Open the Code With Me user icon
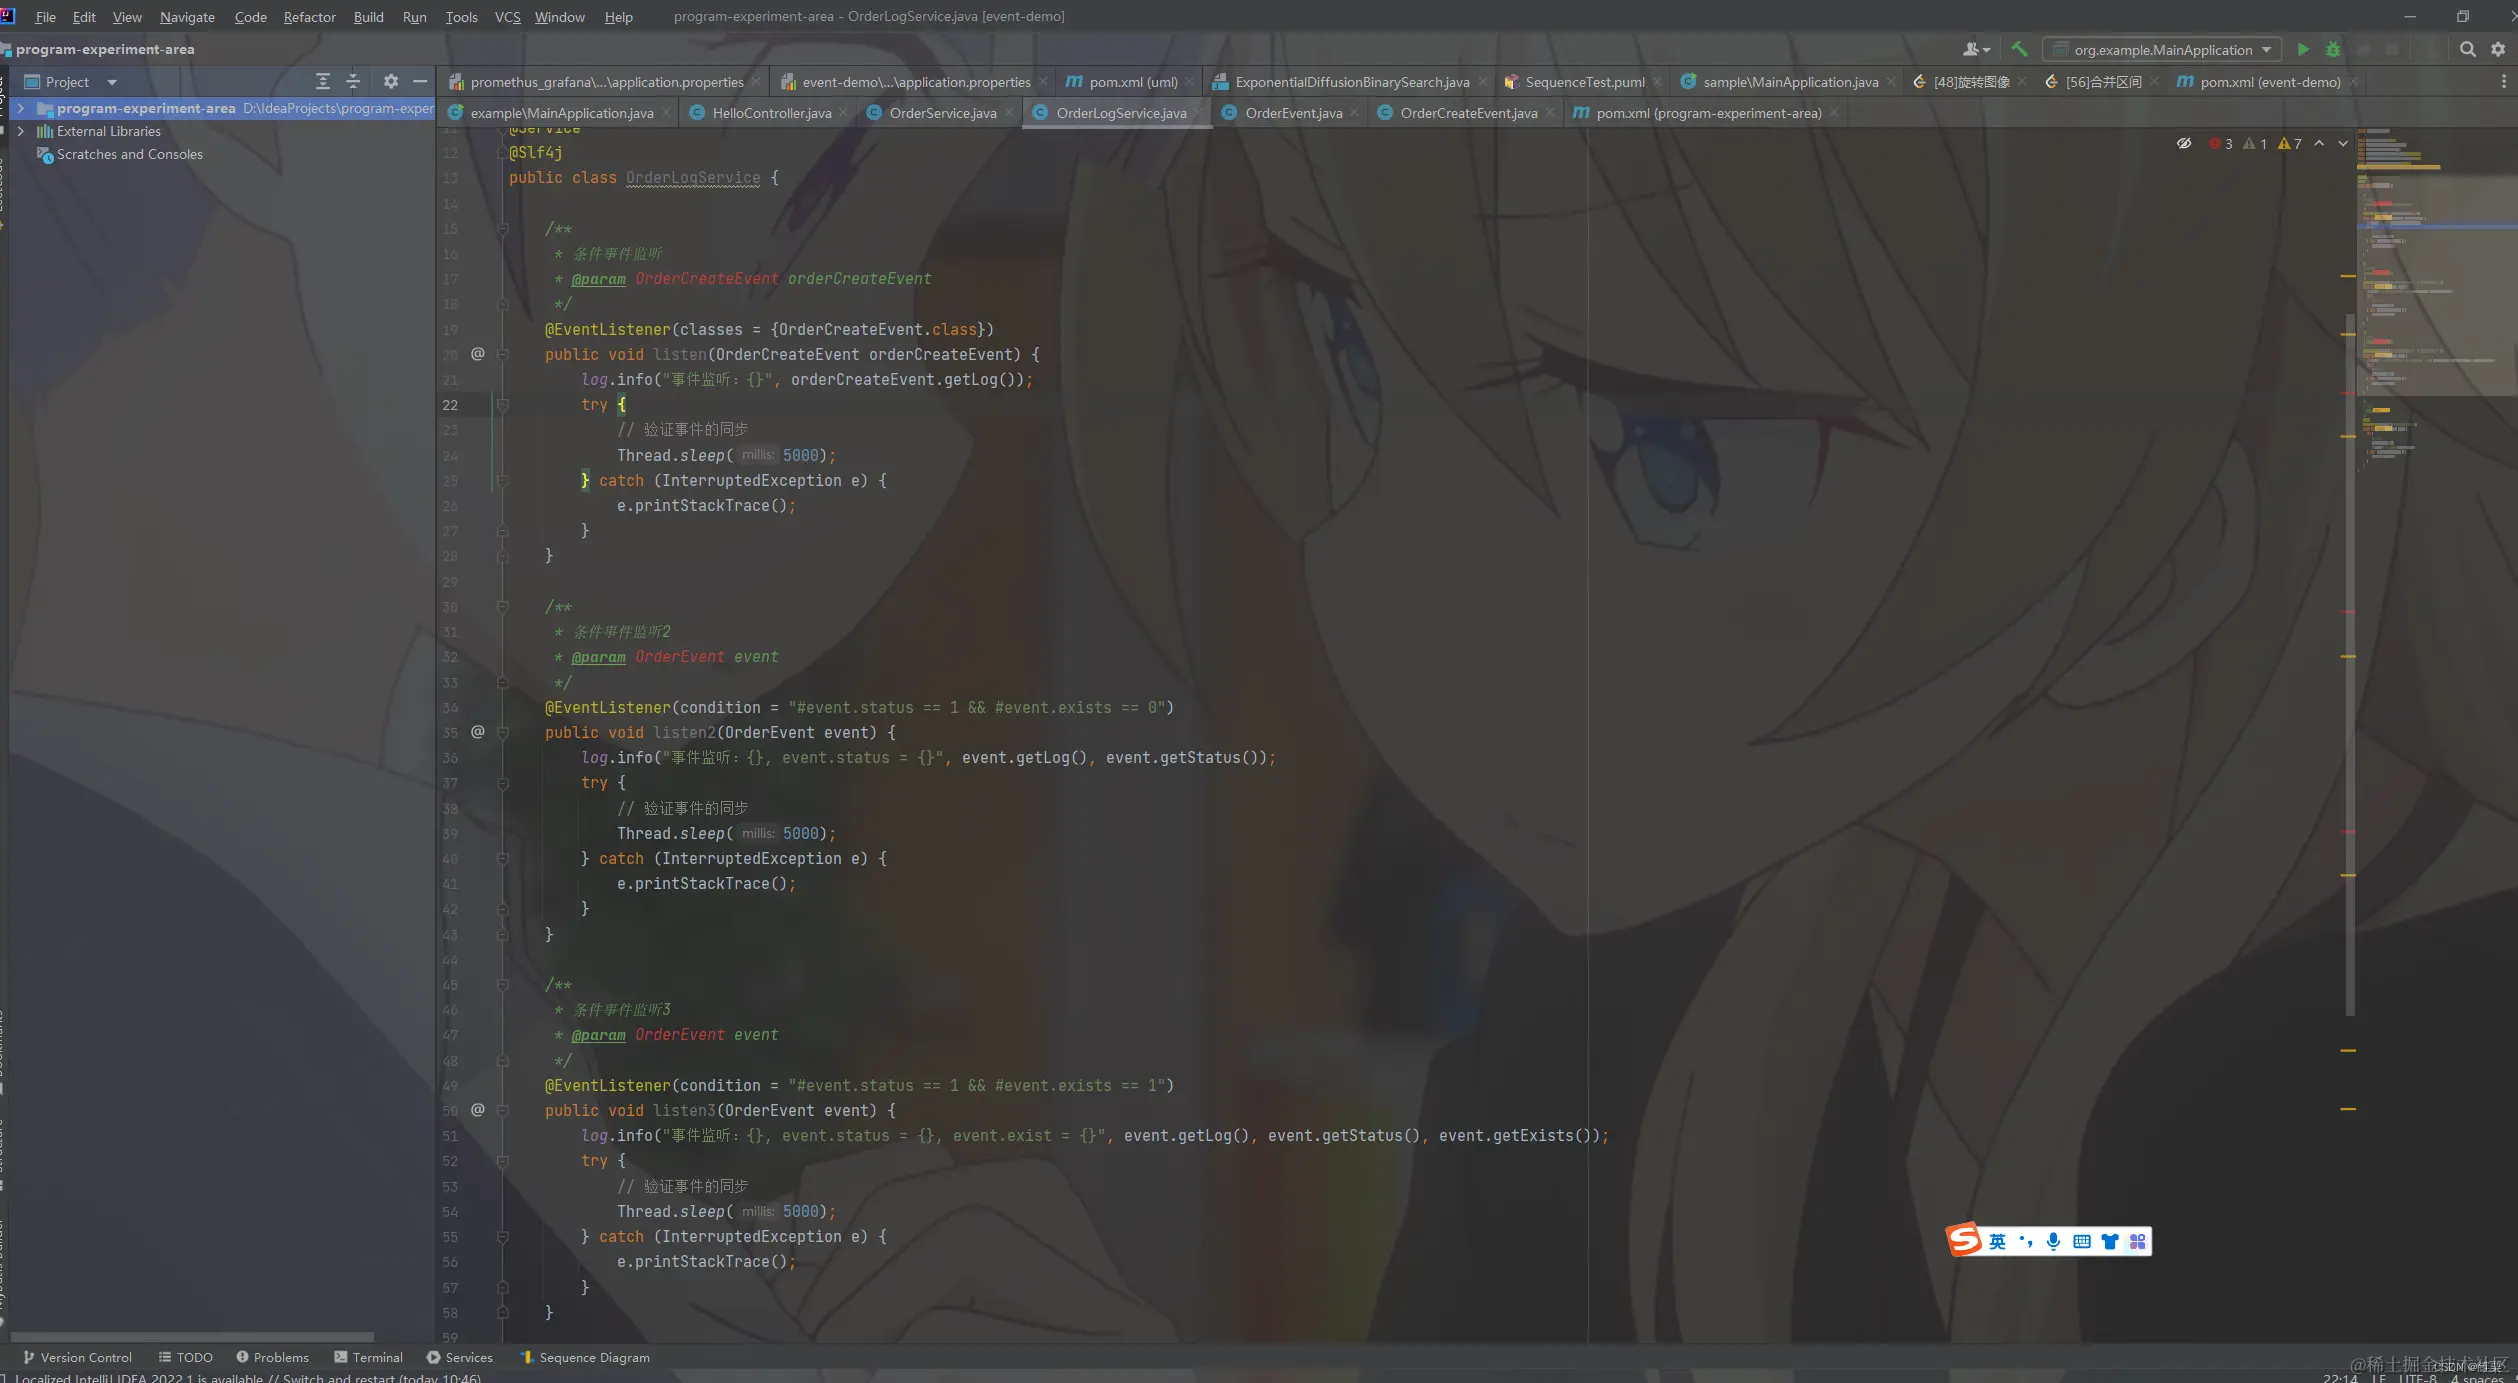This screenshot has height=1383, width=2518. (x=1975, y=49)
